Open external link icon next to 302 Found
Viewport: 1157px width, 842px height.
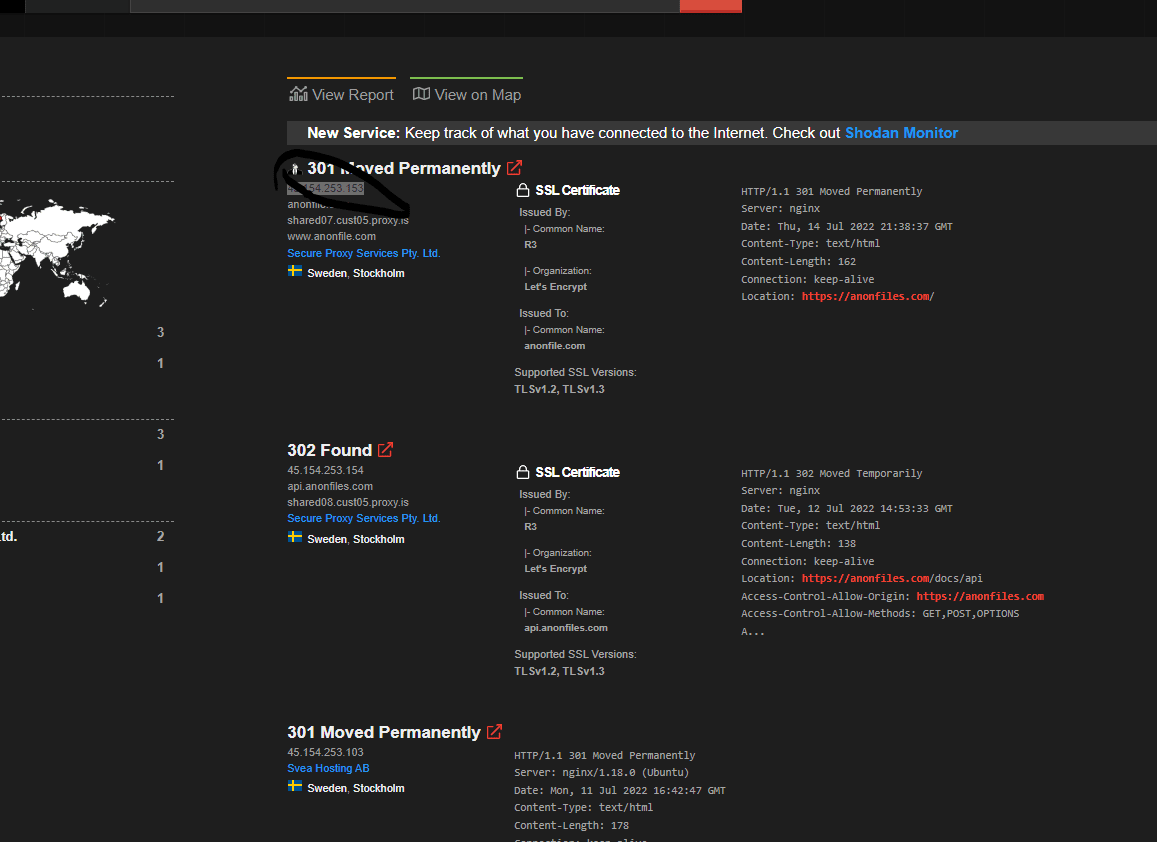pos(385,449)
